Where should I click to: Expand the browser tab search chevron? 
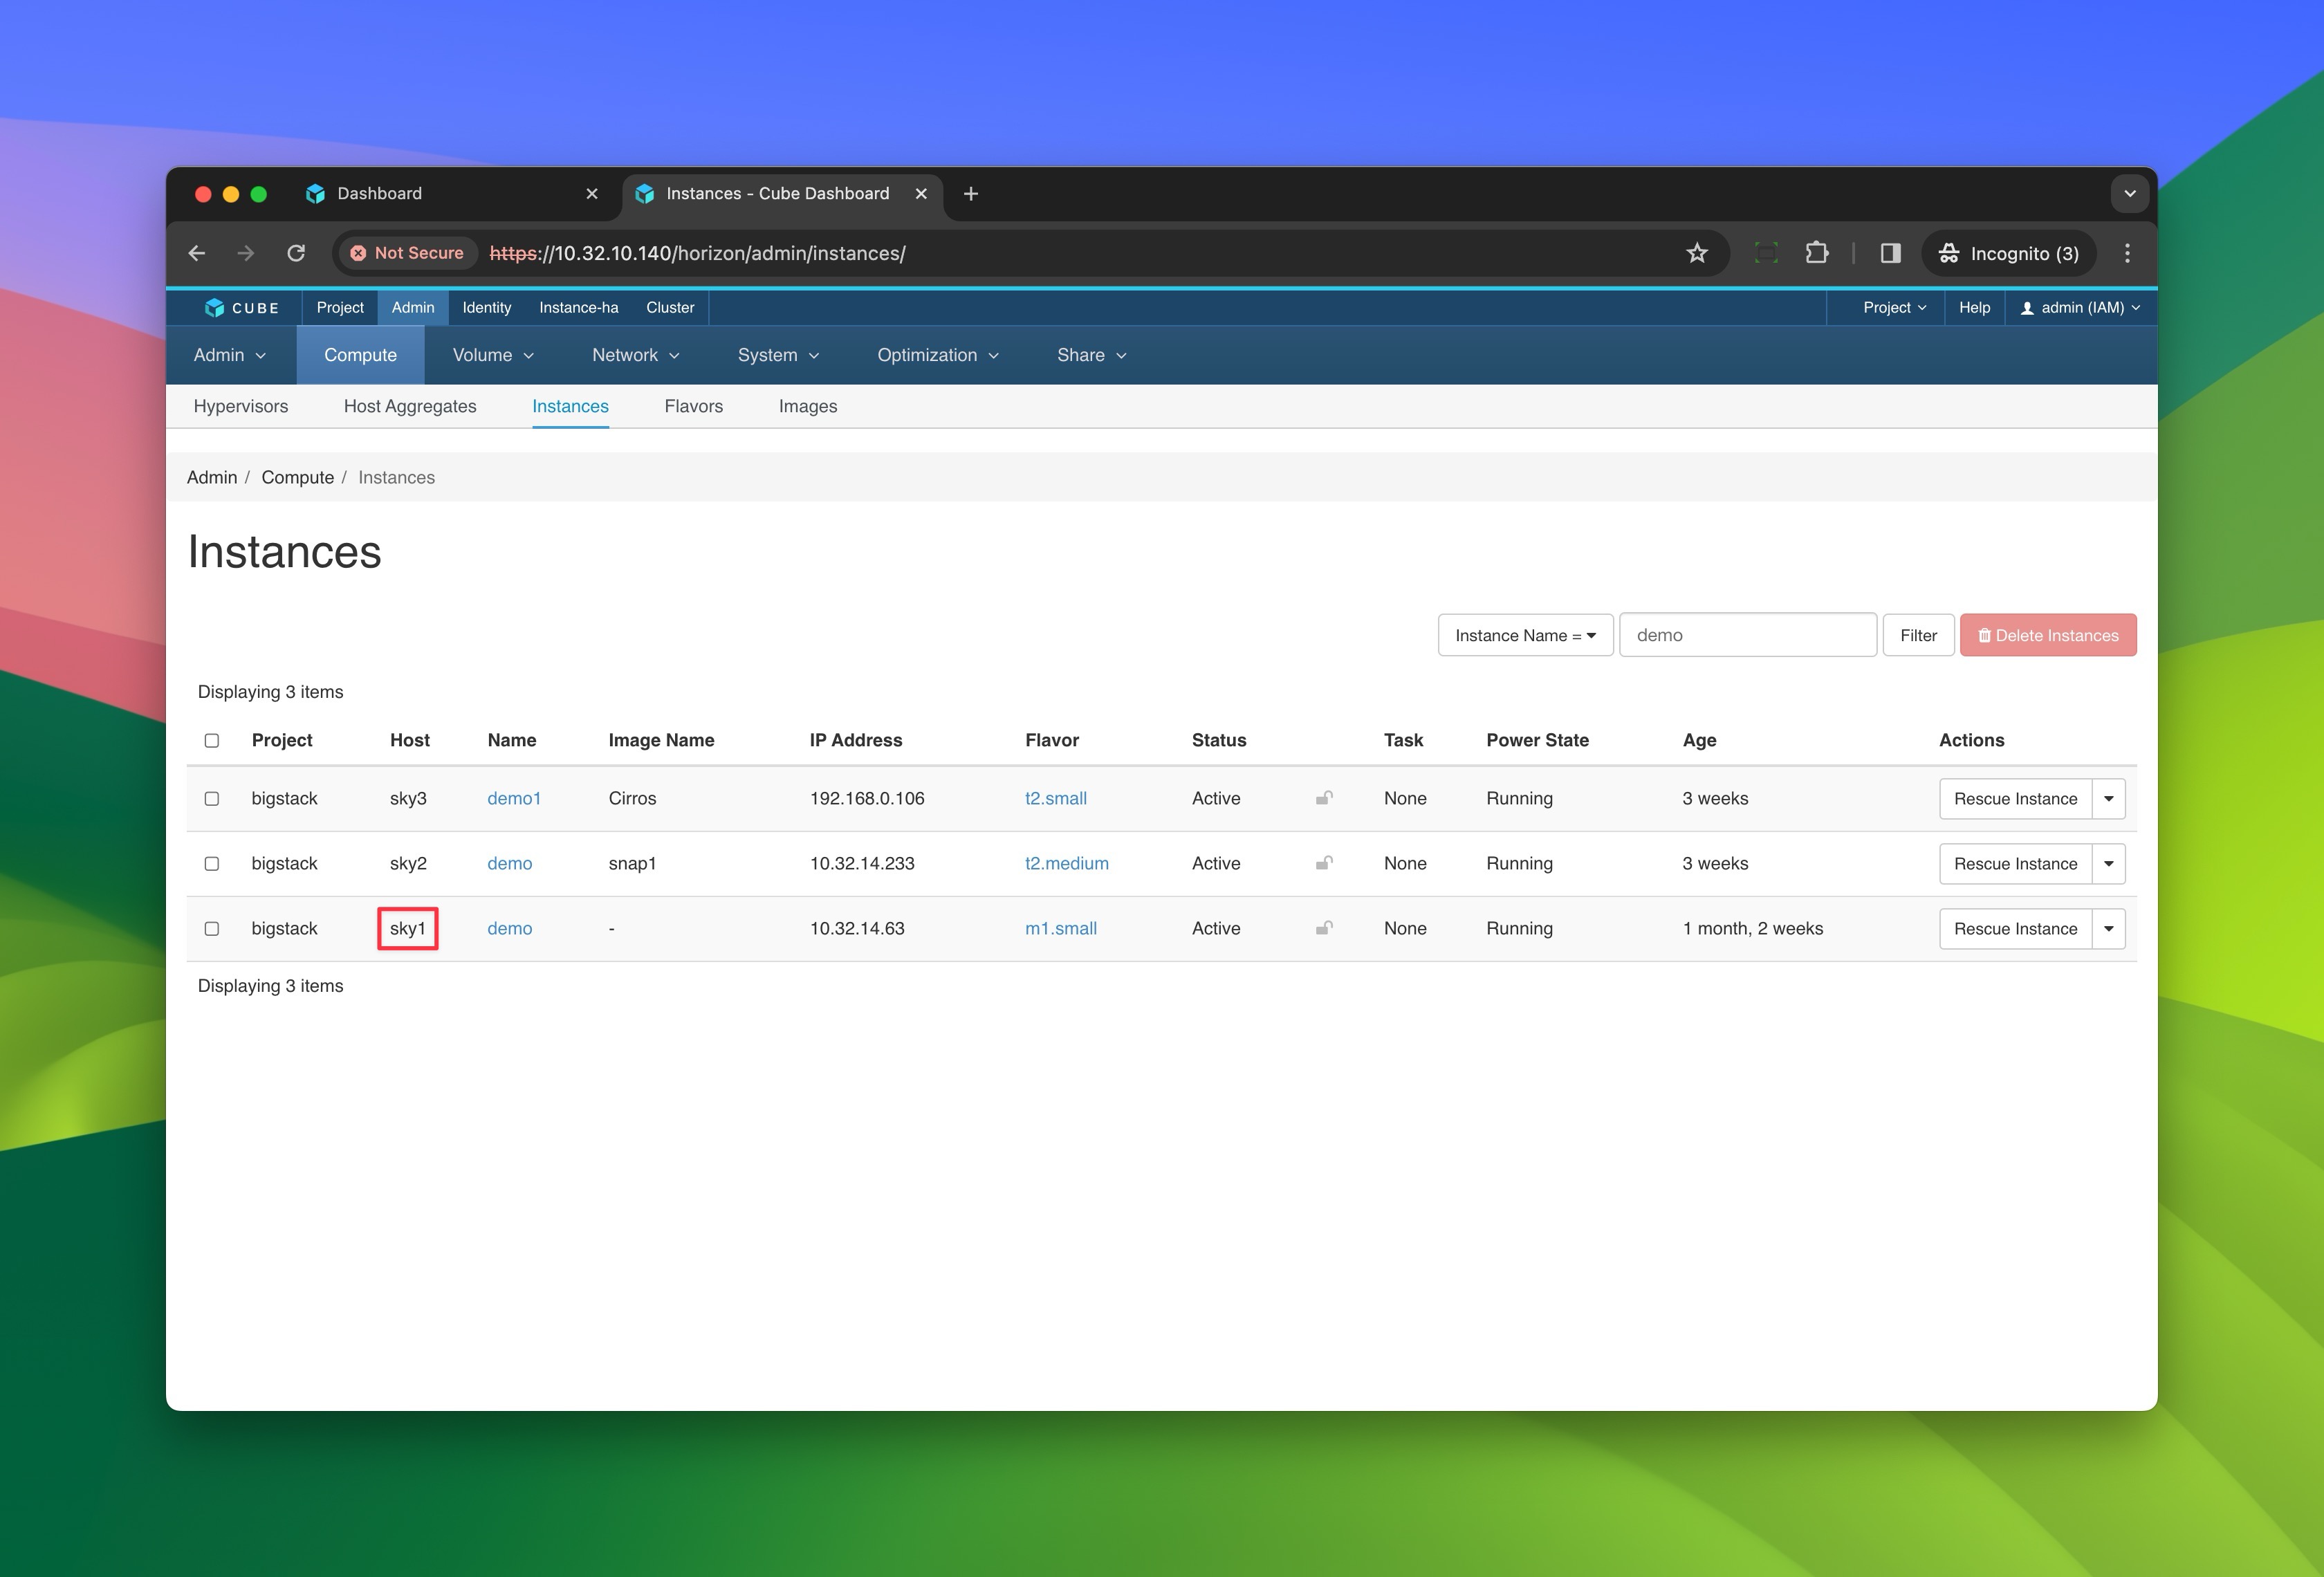[x=2129, y=194]
